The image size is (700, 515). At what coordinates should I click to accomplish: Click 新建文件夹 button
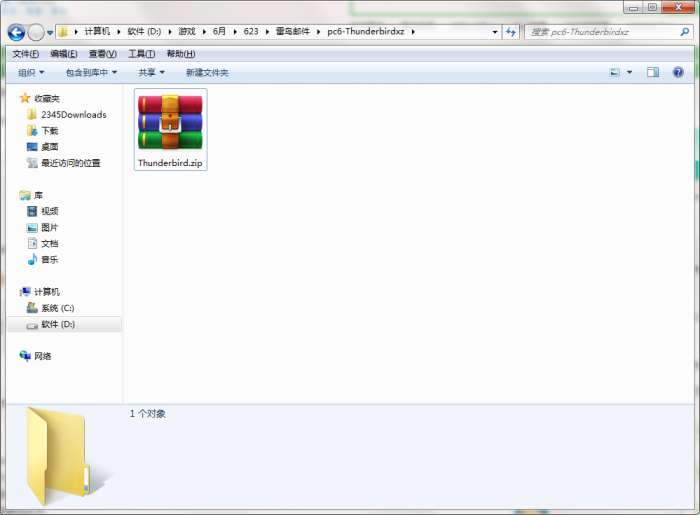coord(207,72)
